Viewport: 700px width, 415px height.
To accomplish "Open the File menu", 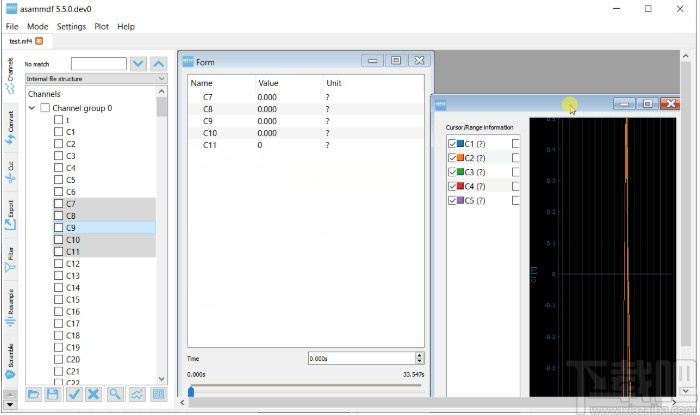I will (x=12, y=26).
